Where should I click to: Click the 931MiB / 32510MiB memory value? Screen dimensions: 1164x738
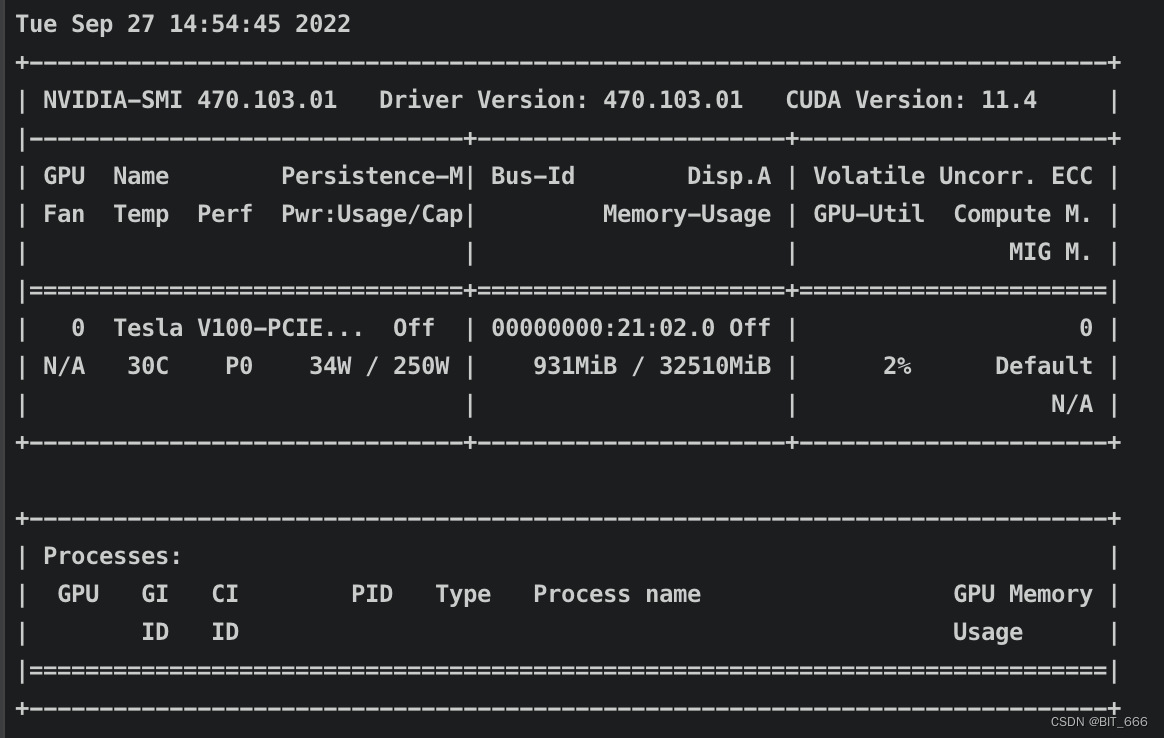pos(652,366)
